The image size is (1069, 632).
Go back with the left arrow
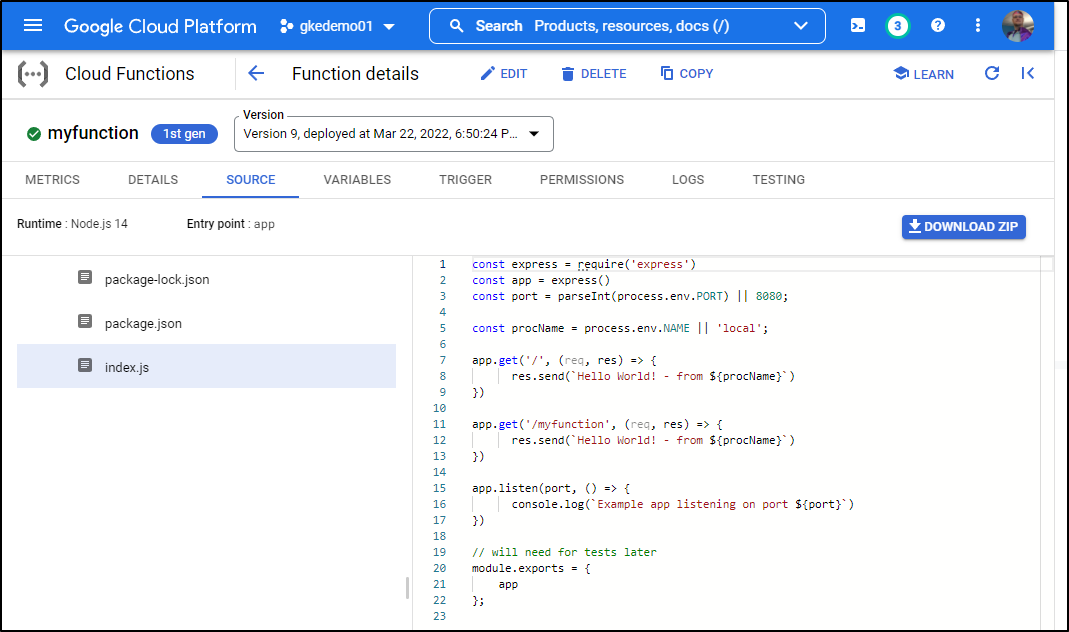(x=256, y=73)
